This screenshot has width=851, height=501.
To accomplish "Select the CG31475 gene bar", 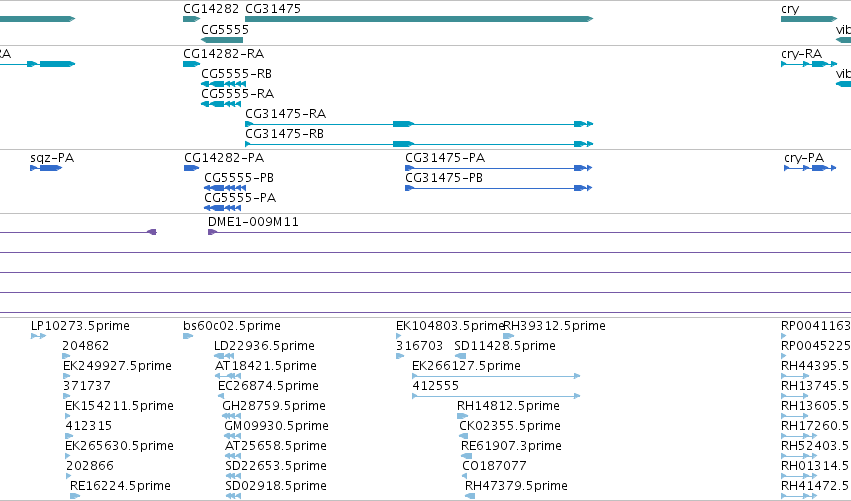I will coord(419,19).
